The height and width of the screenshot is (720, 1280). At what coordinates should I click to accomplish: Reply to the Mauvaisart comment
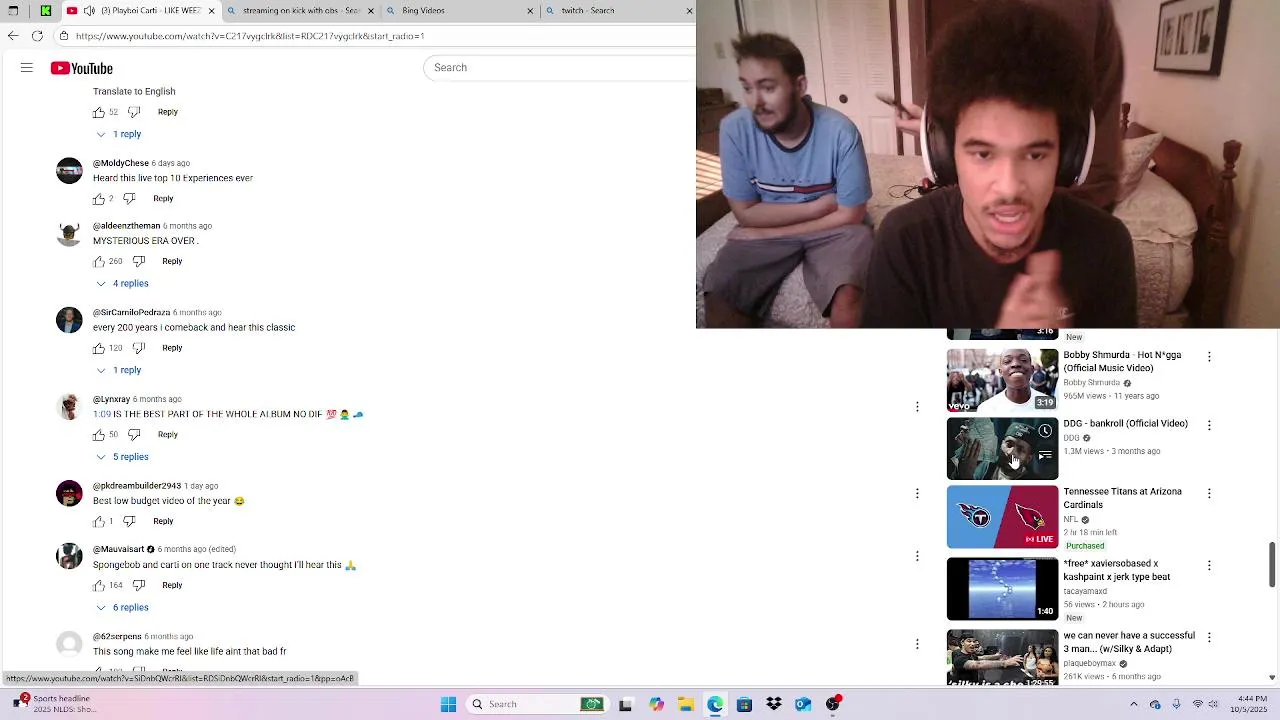pyautogui.click(x=172, y=585)
